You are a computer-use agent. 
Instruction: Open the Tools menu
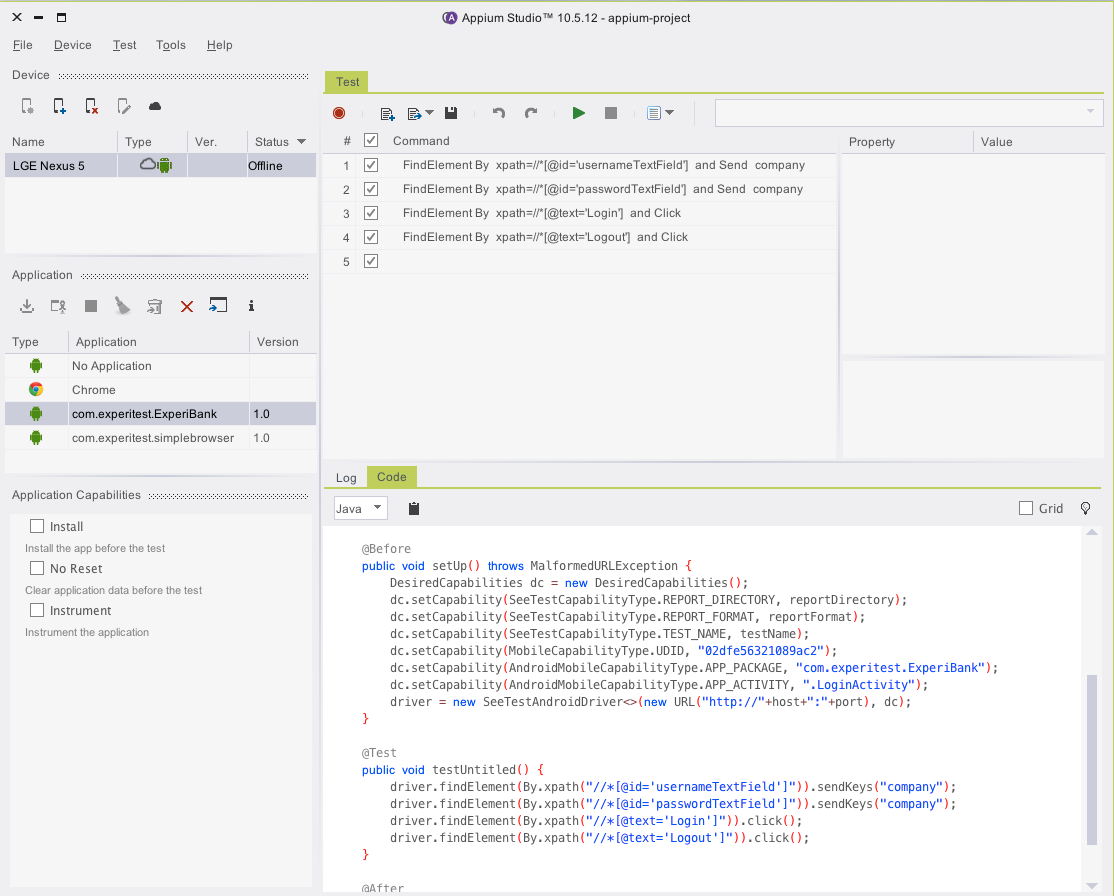tap(171, 45)
